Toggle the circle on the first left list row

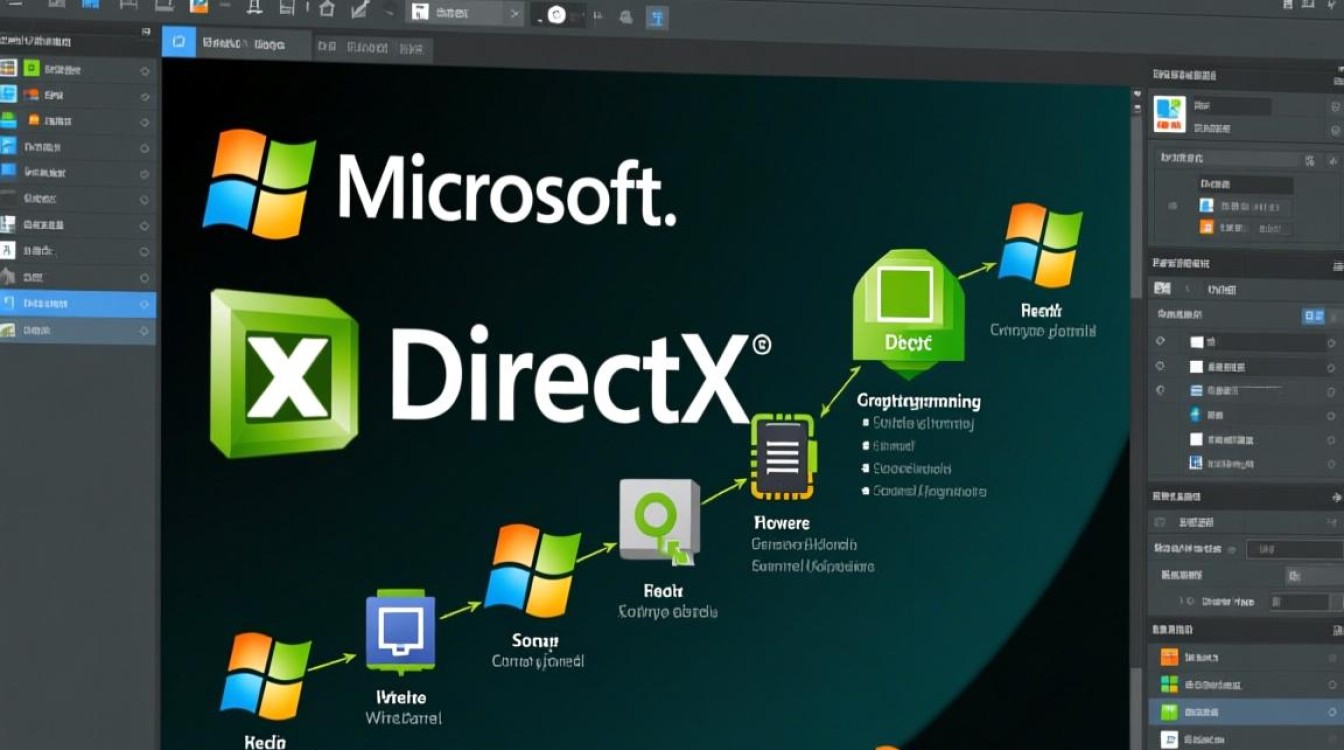coord(145,71)
